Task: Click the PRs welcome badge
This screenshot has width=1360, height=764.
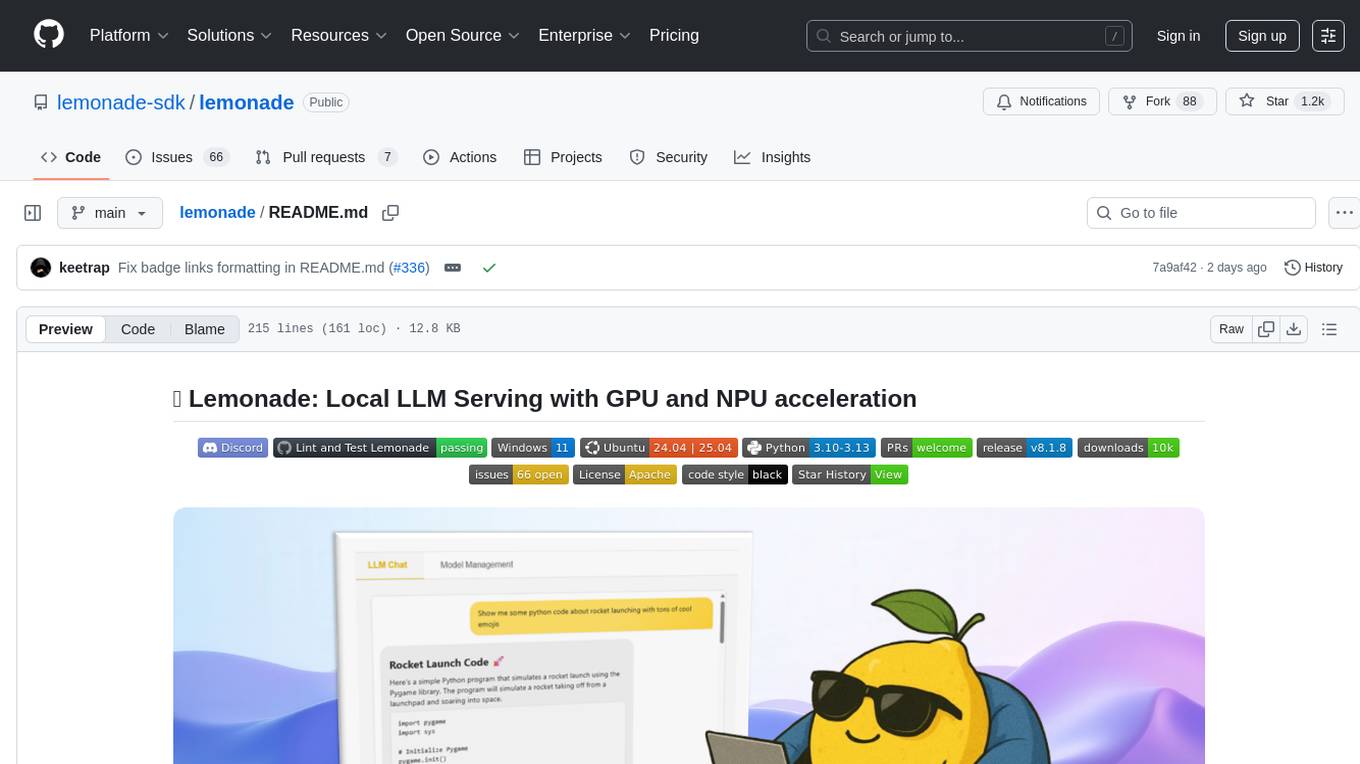Action: (x=927, y=448)
